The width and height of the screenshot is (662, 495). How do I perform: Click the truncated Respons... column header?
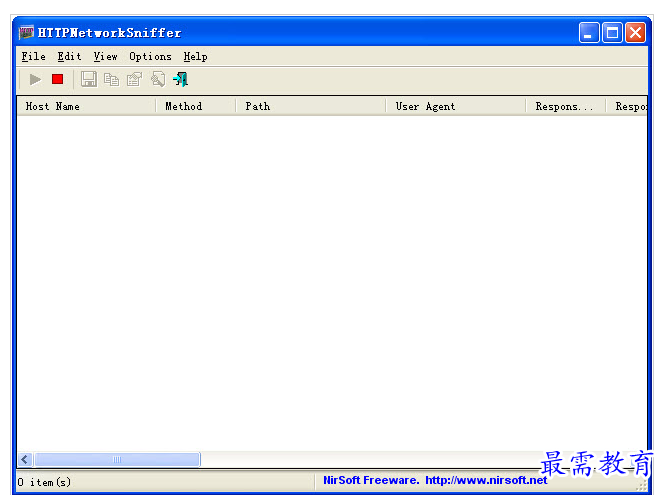pos(566,106)
